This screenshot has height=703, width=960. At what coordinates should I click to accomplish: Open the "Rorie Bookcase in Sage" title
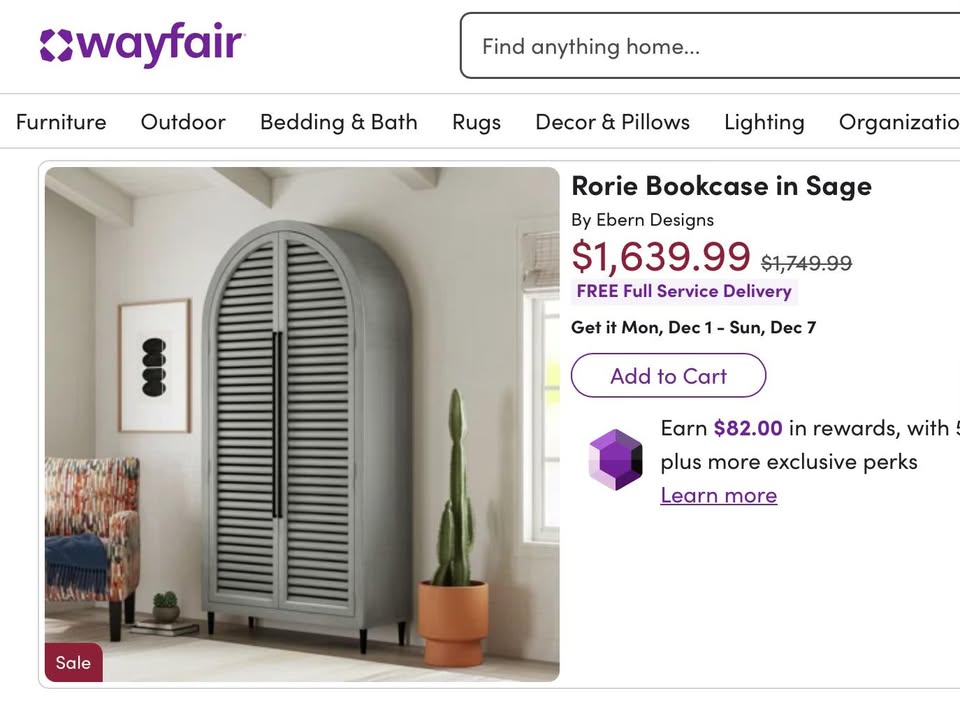pos(721,186)
